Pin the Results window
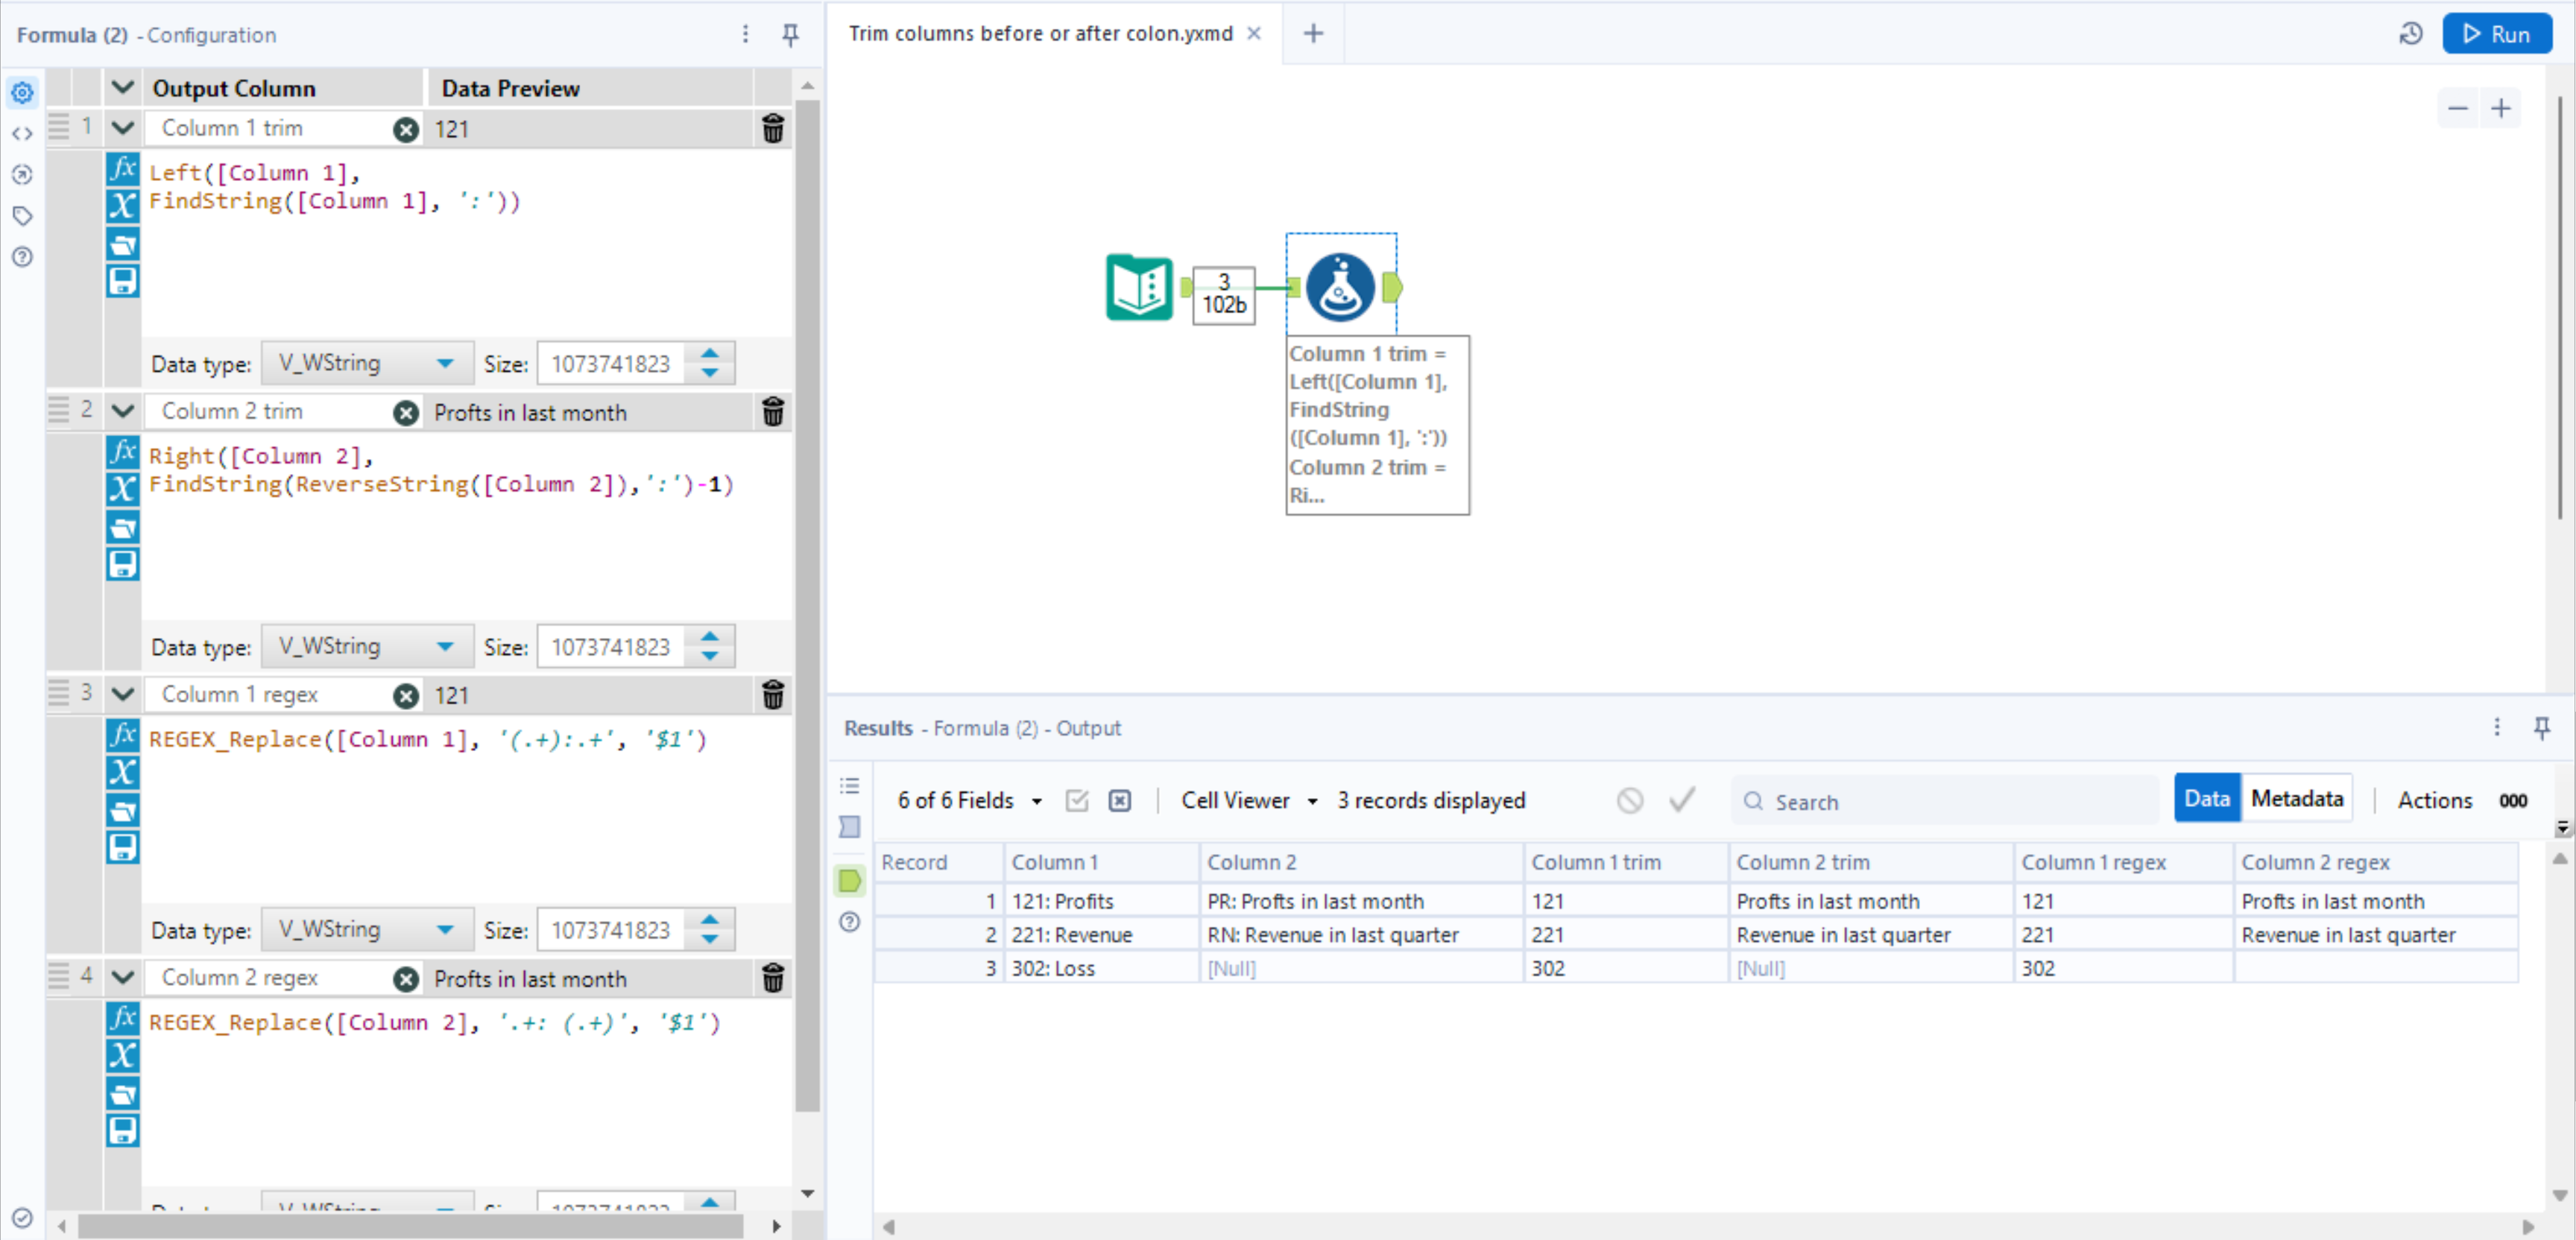The image size is (2576, 1240). tap(2541, 727)
